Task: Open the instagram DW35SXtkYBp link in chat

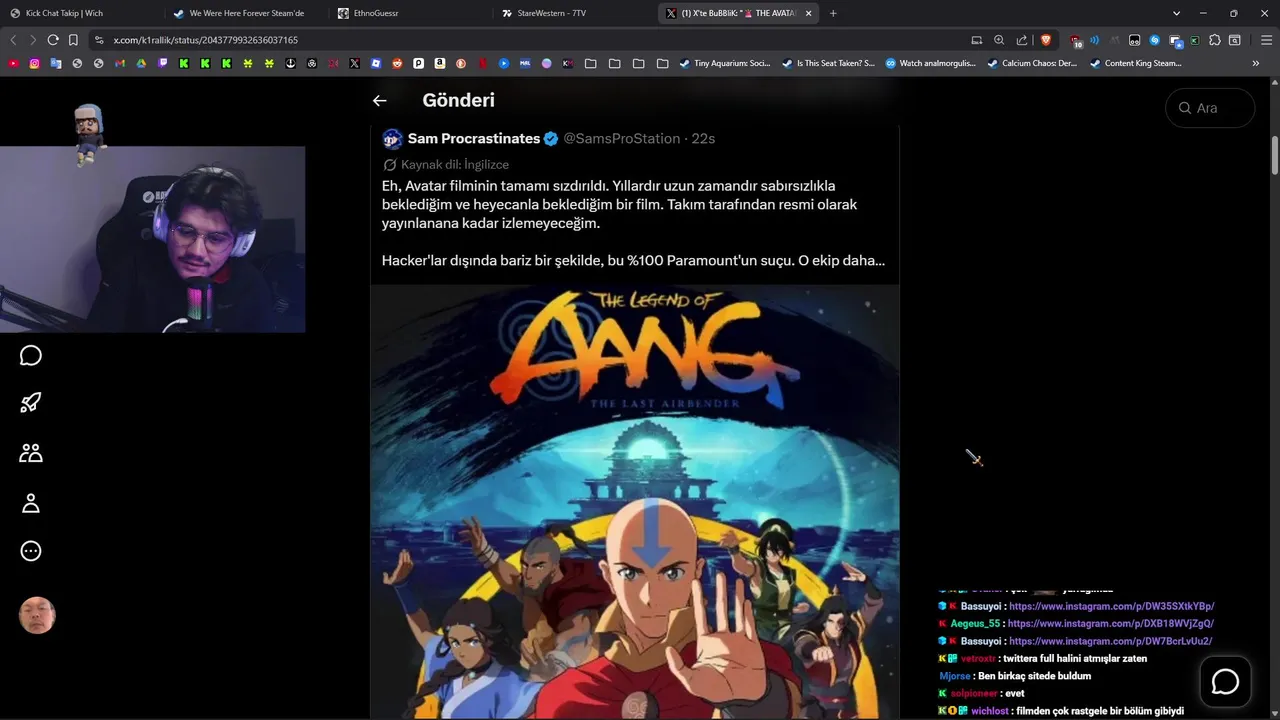Action: [x=1111, y=606]
